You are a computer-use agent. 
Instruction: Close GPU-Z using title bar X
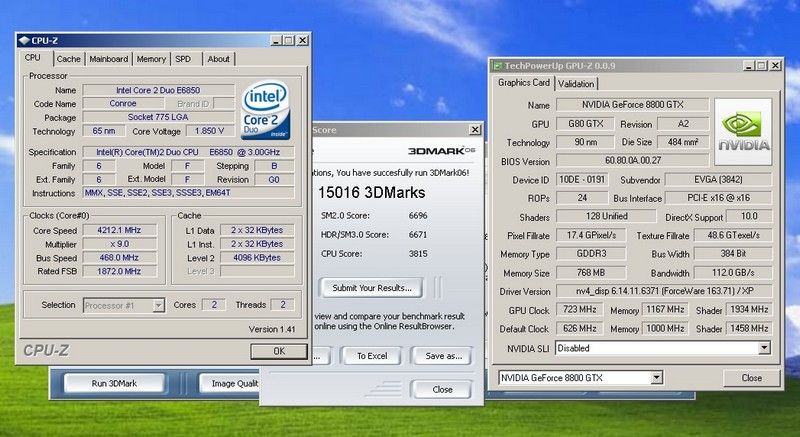(775, 66)
